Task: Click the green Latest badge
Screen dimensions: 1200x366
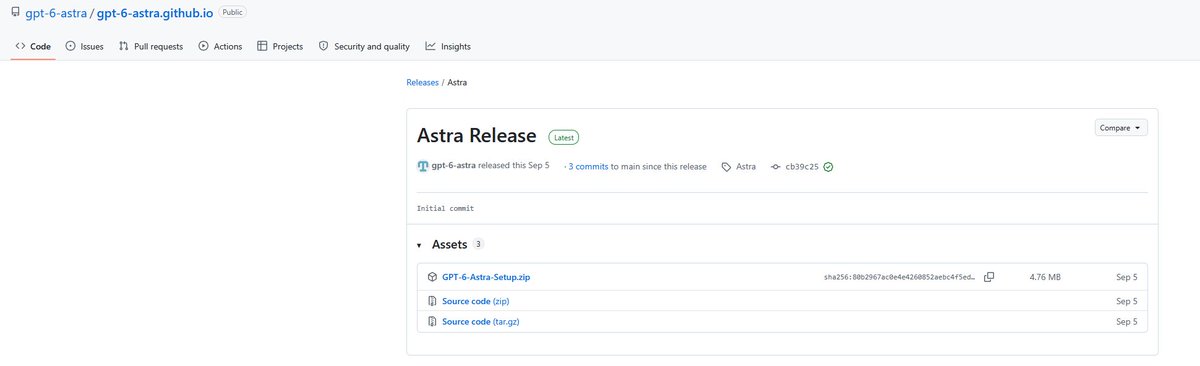Action: tap(563, 137)
